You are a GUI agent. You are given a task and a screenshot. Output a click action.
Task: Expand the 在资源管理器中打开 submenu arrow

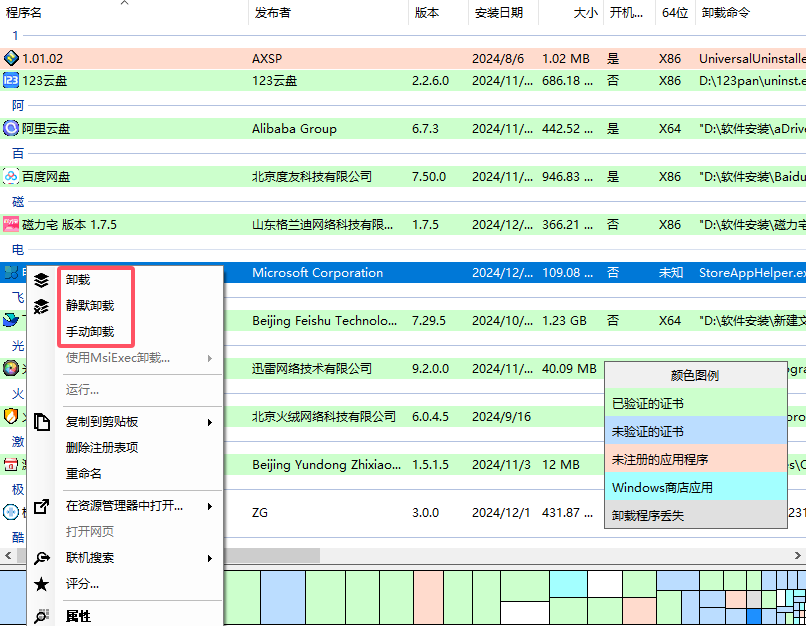tap(210, 506)
